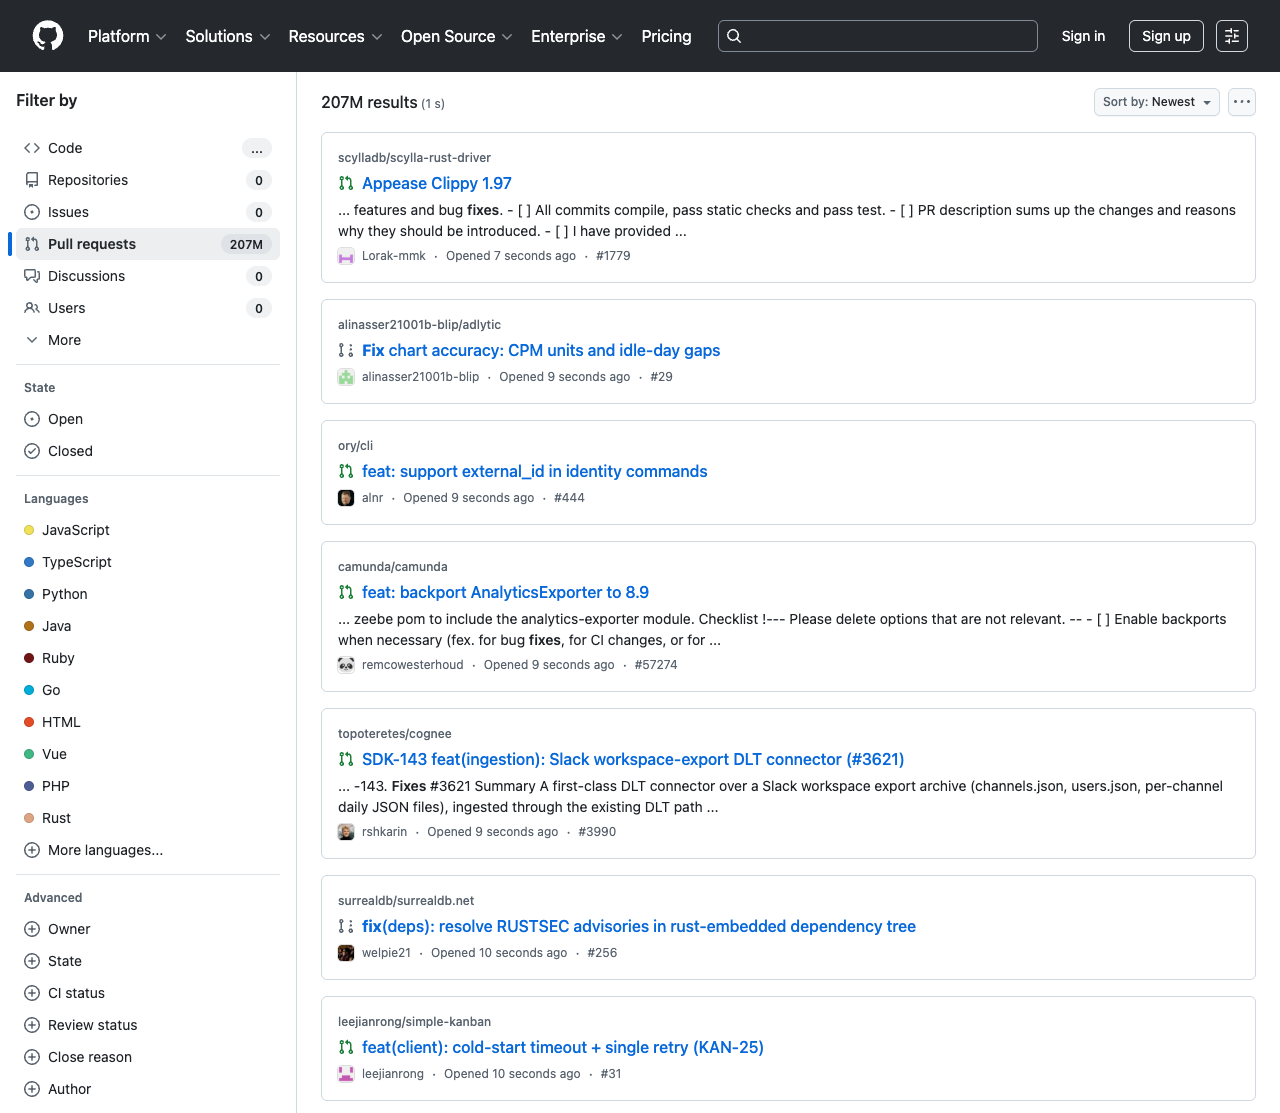Click Lorak-mmk's avatar
The height and width of the screenshot is (1113, 1280).
[x=346, y=256]
